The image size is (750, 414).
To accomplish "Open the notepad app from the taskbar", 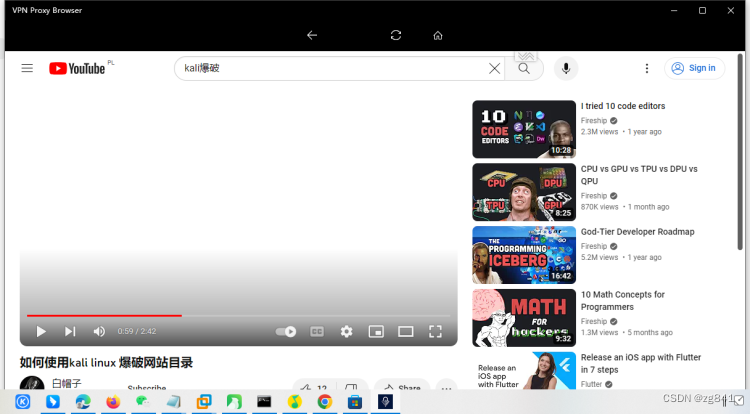I will point(173,402).
